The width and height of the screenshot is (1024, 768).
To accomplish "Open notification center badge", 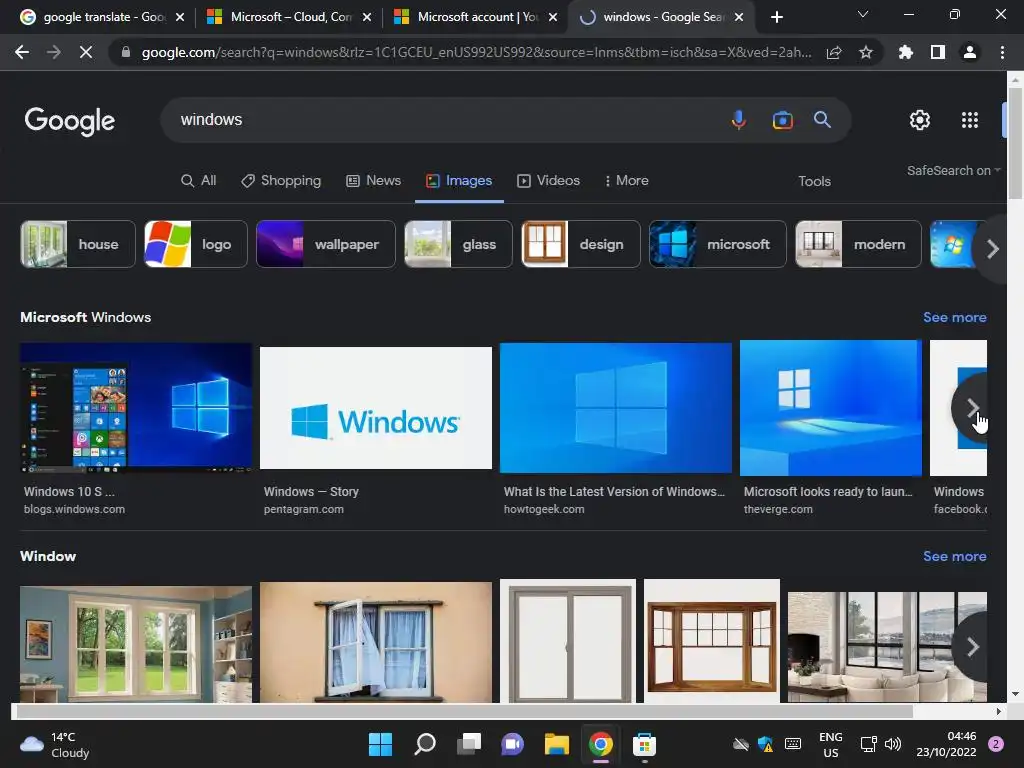I will (x=996, y=744).
